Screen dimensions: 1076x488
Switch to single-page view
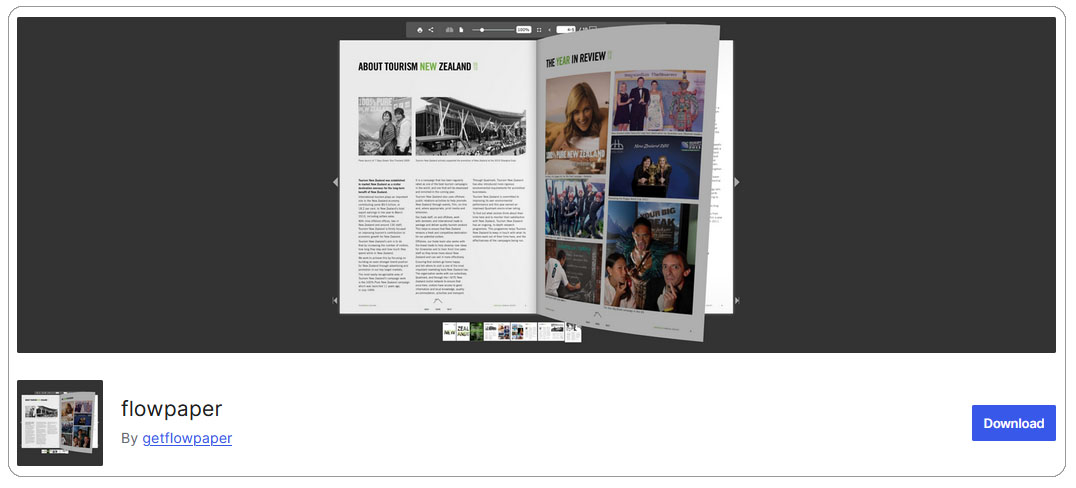(461, 30)
